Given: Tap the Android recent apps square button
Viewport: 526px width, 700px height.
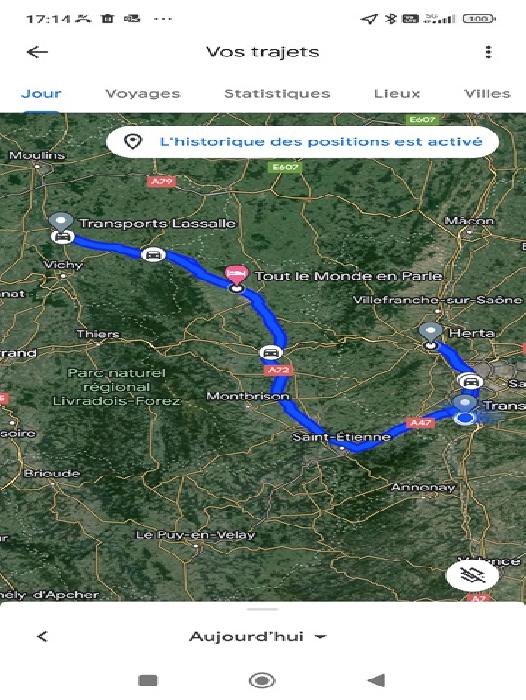Looking at the screenshot, I should [x=148, y=680].
